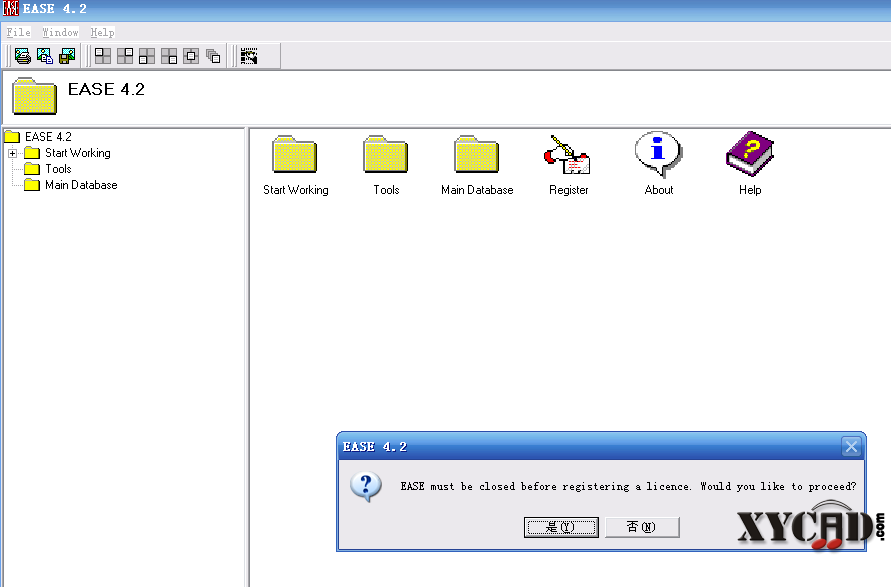This screenshot has height=587, width=891.
Task: Select Start Working in the tree
Action: tap(78, 153)
